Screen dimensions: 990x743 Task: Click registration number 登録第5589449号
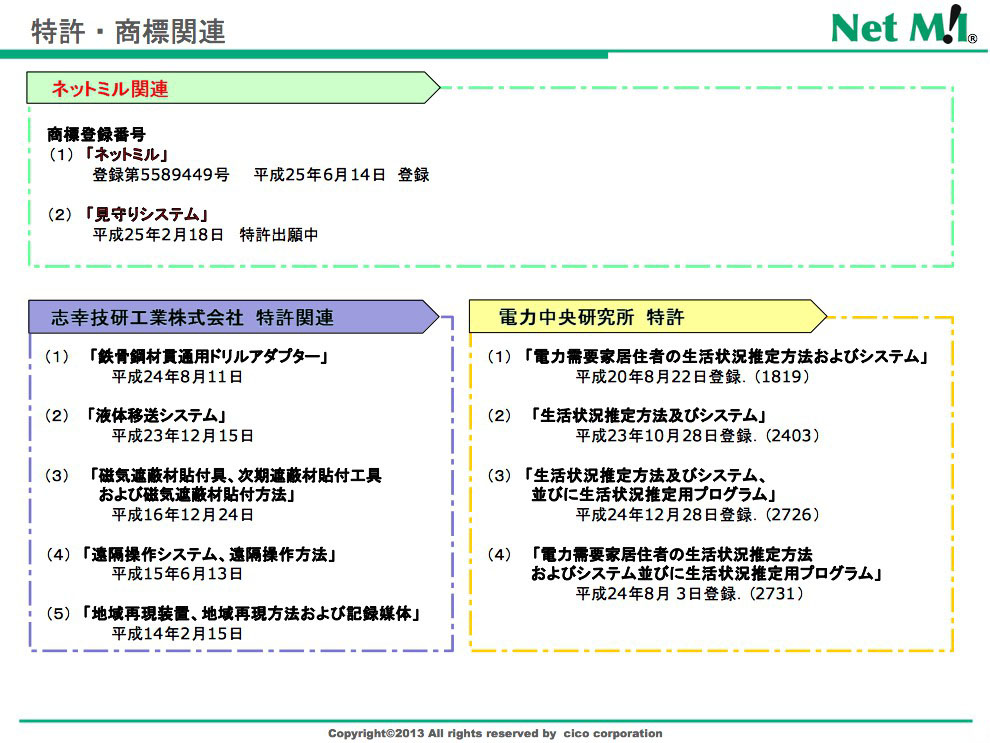point(161,175)
